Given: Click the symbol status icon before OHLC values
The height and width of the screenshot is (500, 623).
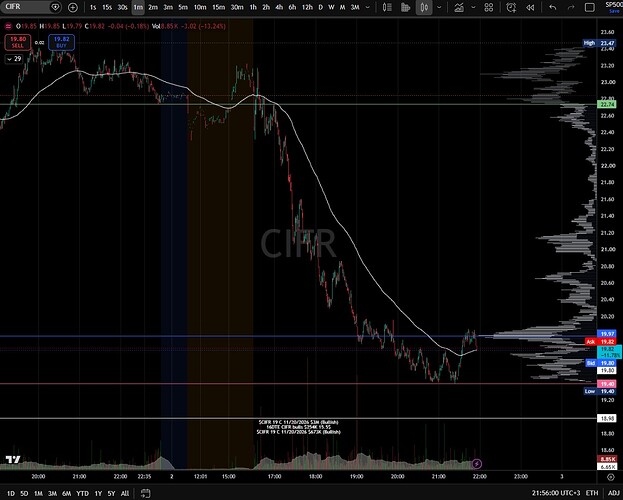Looking at the screenshot, I should (x=8, y=27).
